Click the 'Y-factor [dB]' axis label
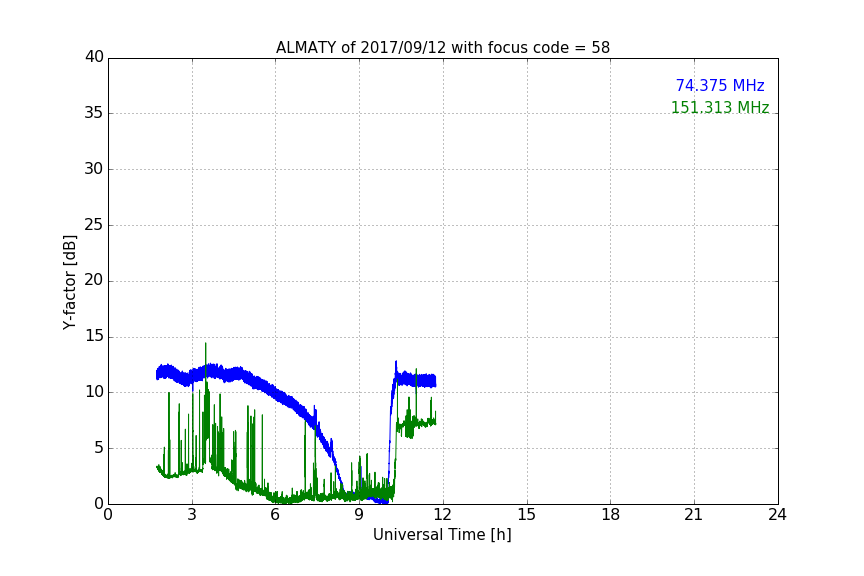The width and height of the screenshot is (864, 576). [x=69, y=282]
